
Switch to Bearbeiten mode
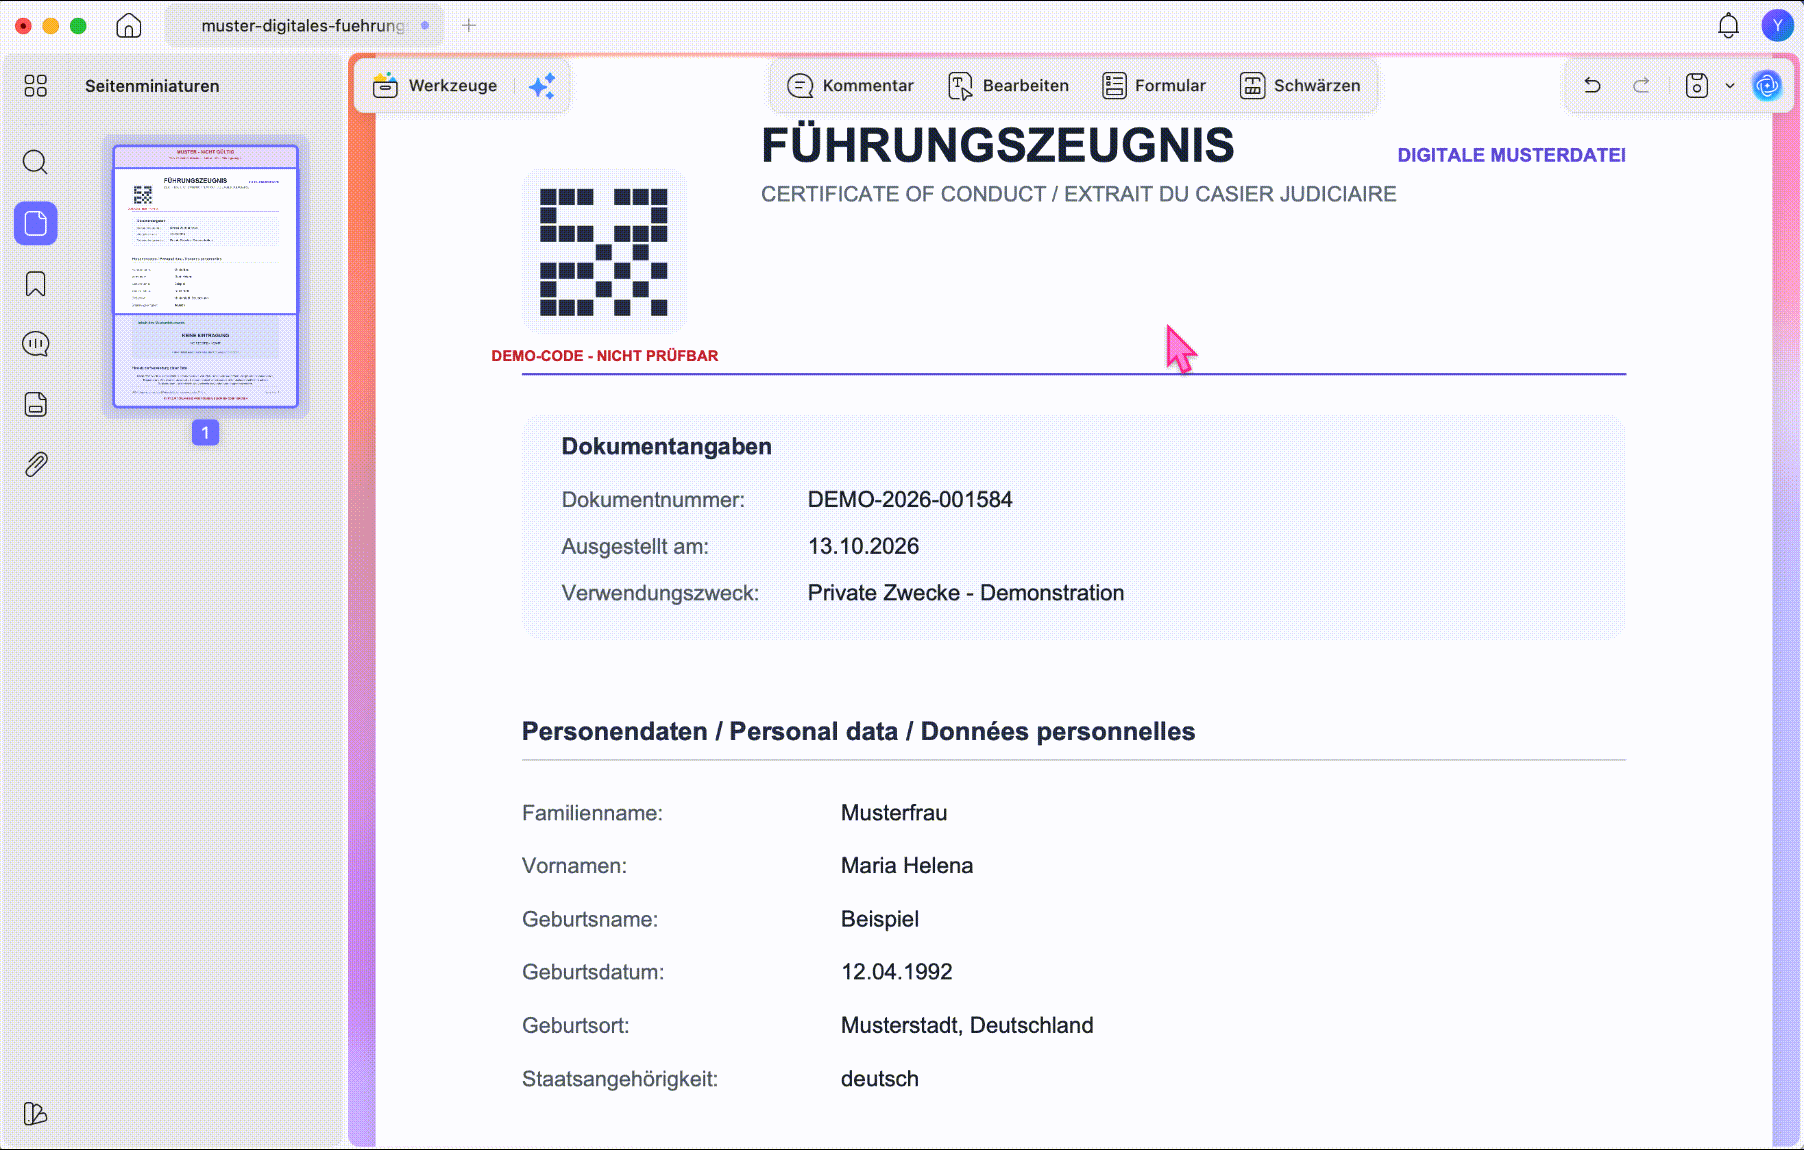pyautogui.click(x=1008, y=85)
